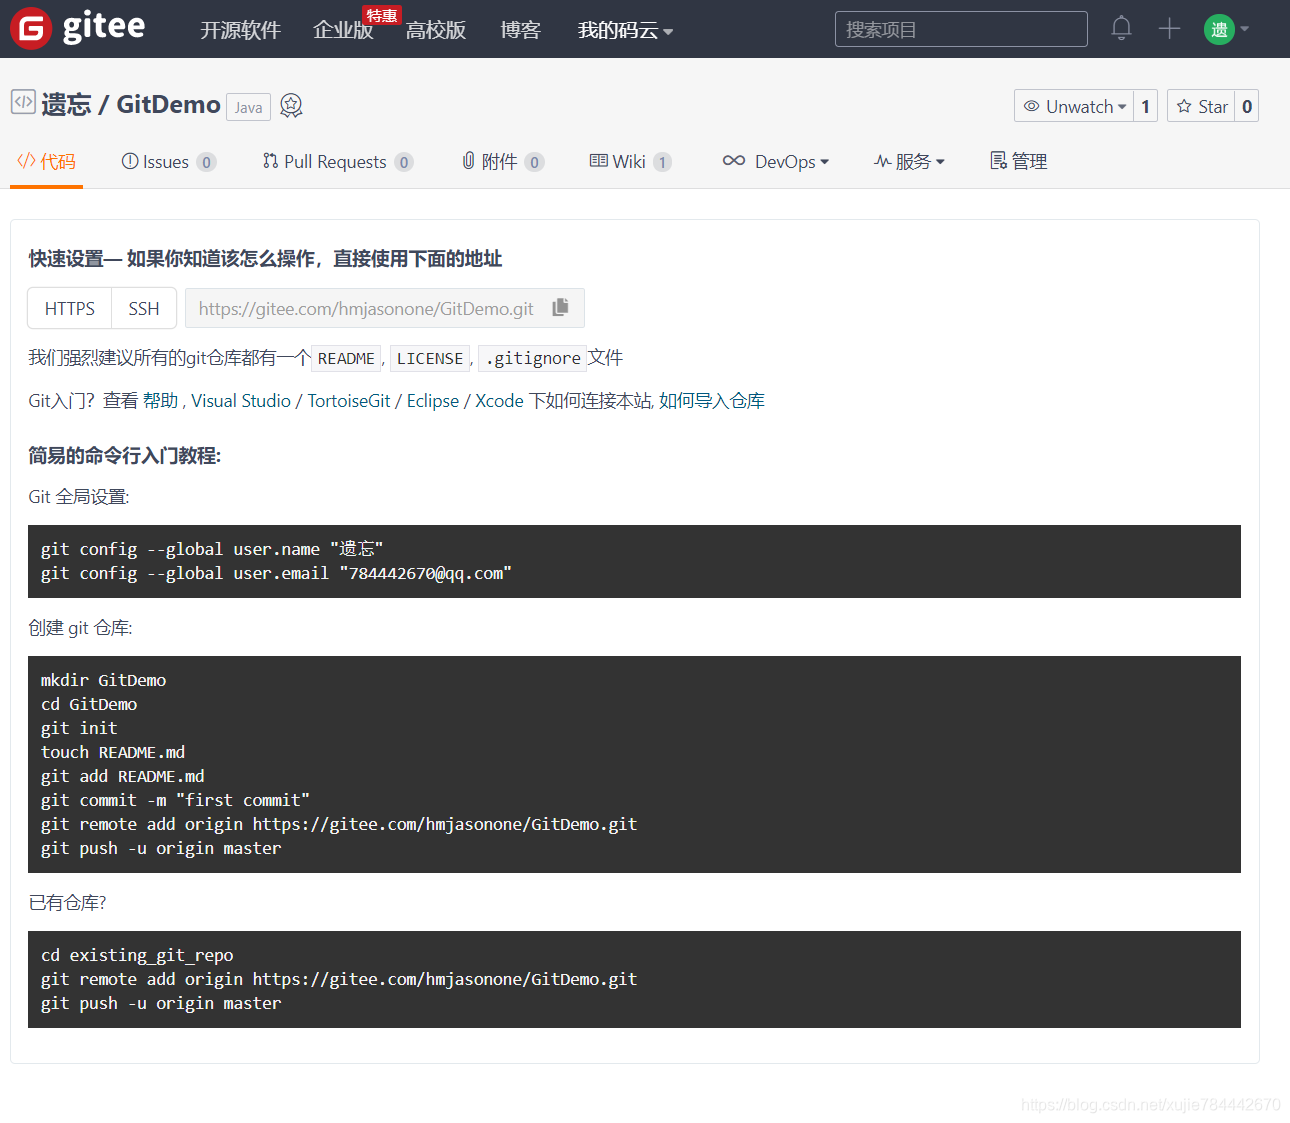
Task: Click the 特惠 badge
Action: (381, 16)
